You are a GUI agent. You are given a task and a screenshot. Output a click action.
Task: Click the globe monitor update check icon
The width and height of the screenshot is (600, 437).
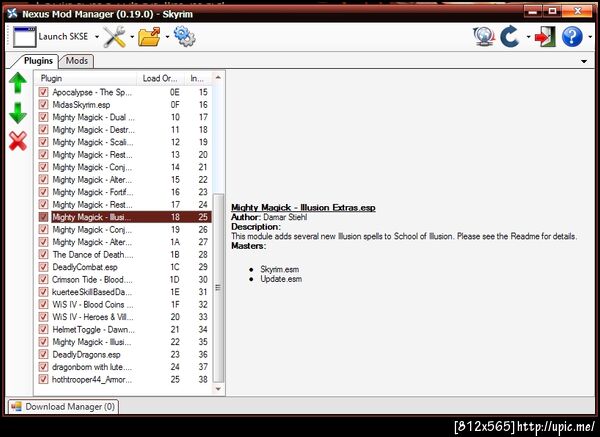tap(484, 37)
